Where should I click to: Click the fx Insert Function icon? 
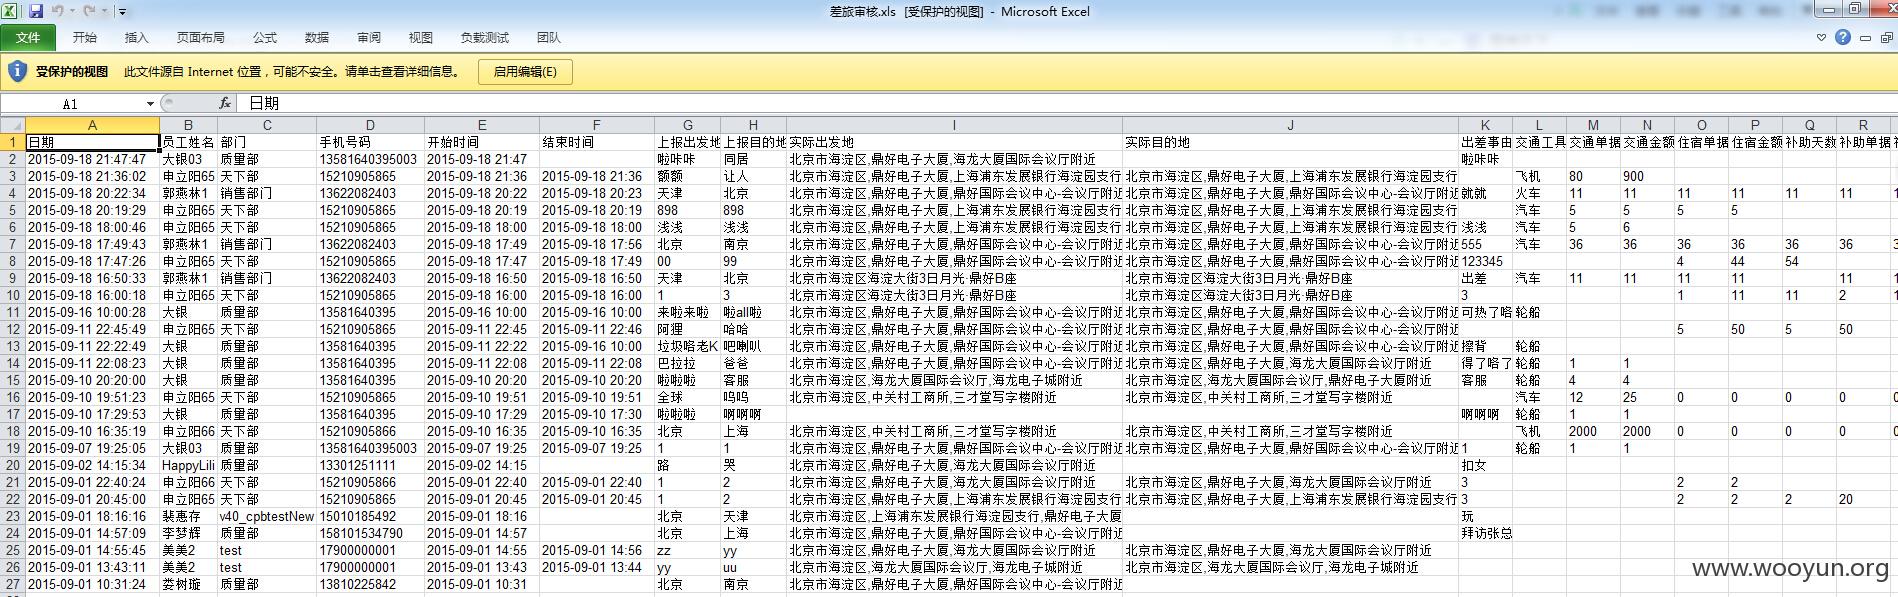tap(225, 103)
